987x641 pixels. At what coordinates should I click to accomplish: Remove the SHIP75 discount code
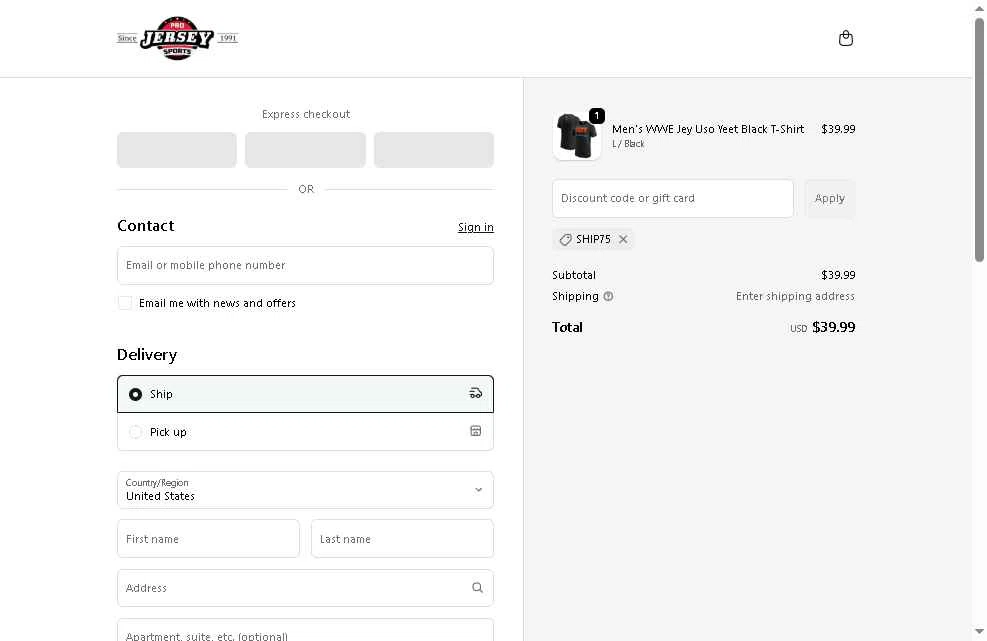[x=623, y=239]
